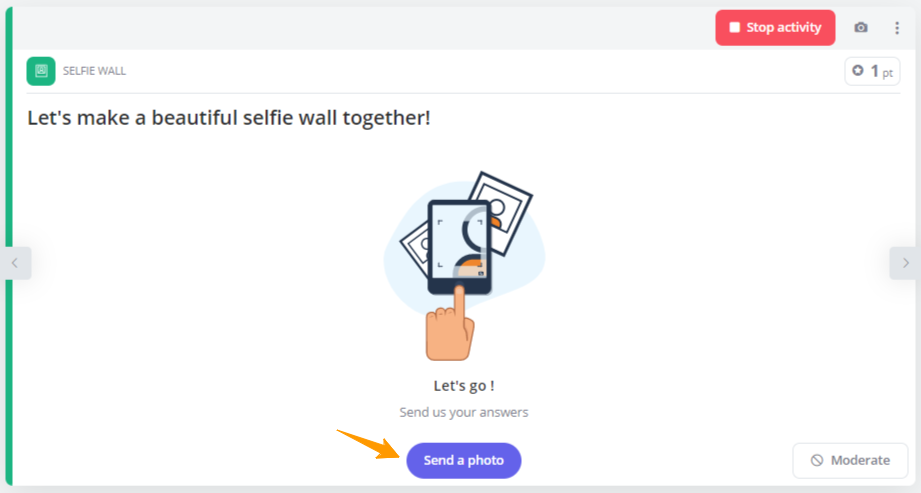The image size is (921, 493).
Task: Click the phone selfie illustration
Action: coord(459,247)
